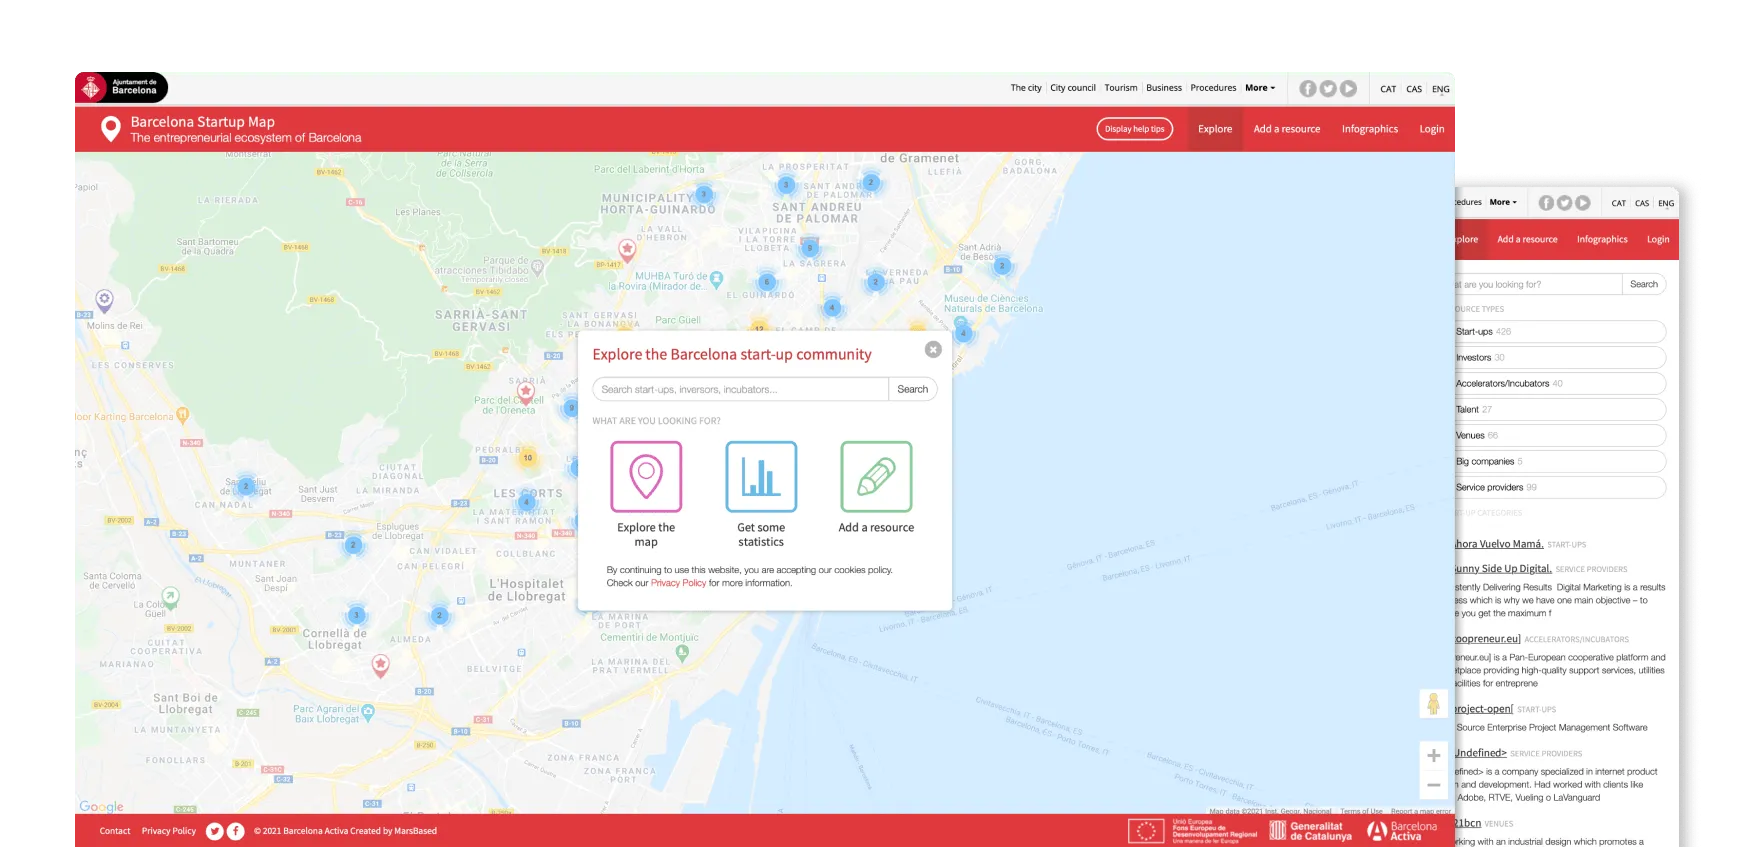Click Login in background window navigation
The height and width of the screenshot is (847, 1756).
tap(1658, 239)
